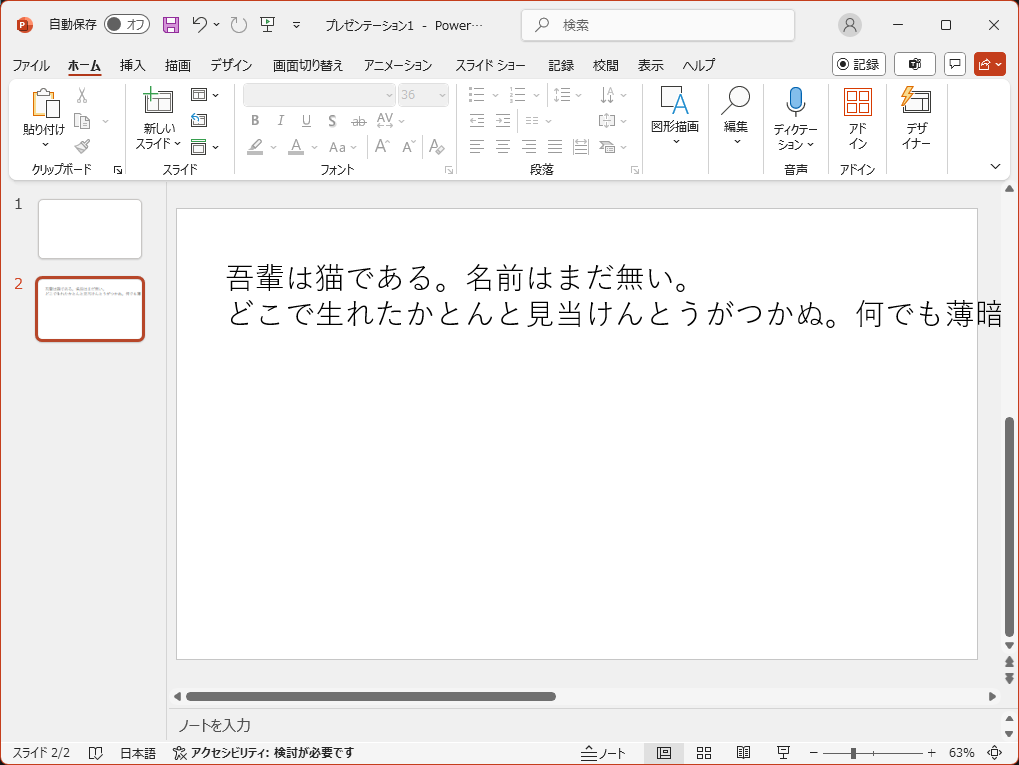Click the zoom slider handle
This screenshot has height=765, width=1019.
(853, 753)
